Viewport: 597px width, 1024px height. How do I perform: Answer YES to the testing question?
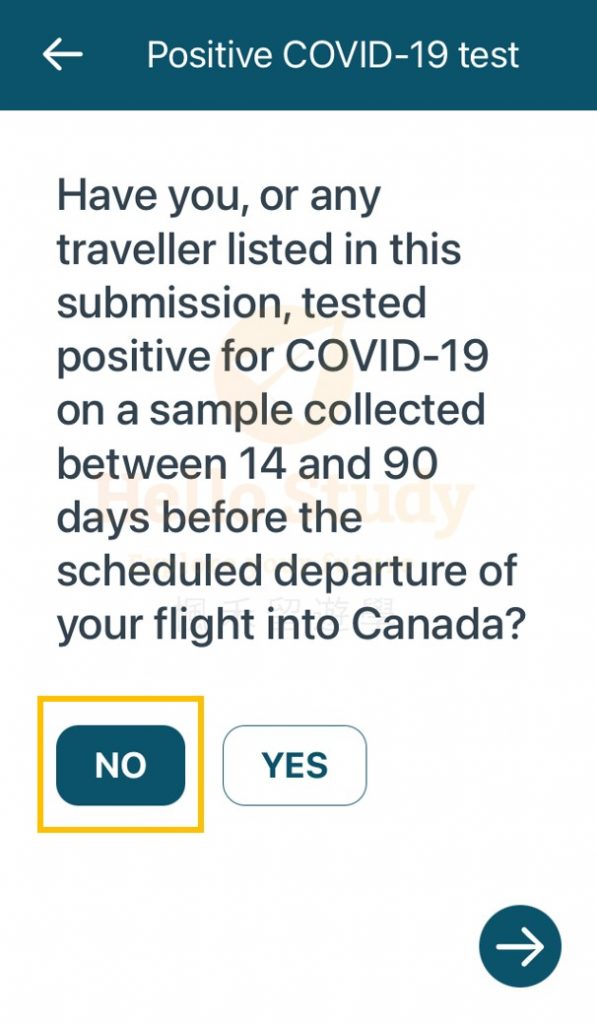click(295, 765)
